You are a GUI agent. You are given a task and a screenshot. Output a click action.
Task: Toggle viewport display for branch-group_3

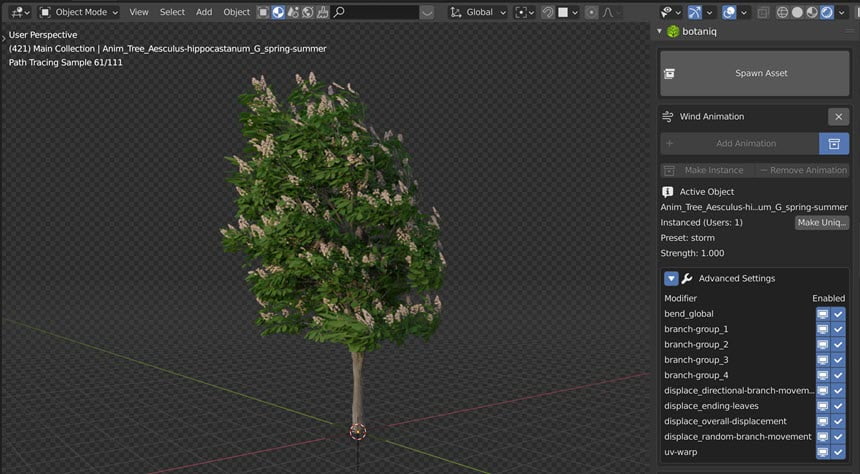pyautogui.click(x=823, y=360)
